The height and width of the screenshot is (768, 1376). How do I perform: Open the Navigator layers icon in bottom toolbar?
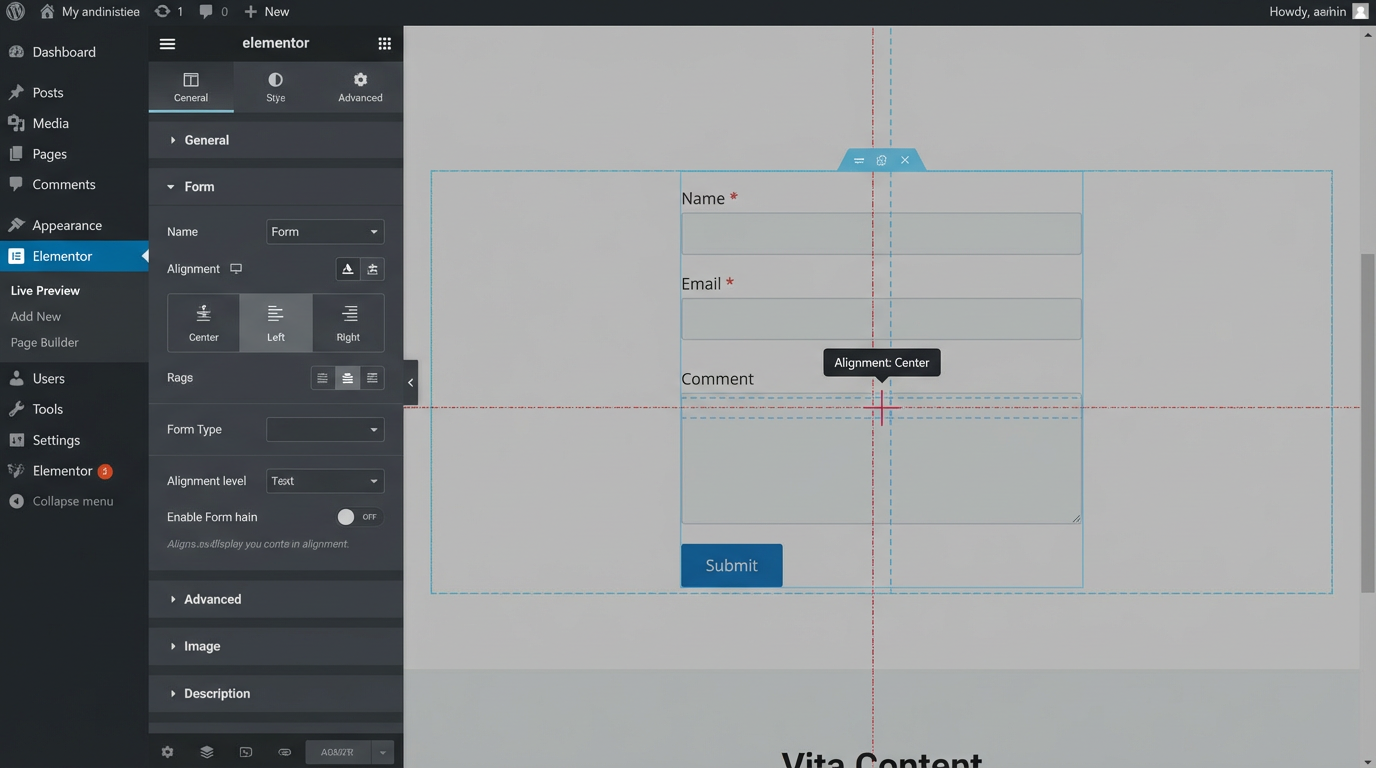(x=206, y=751)
